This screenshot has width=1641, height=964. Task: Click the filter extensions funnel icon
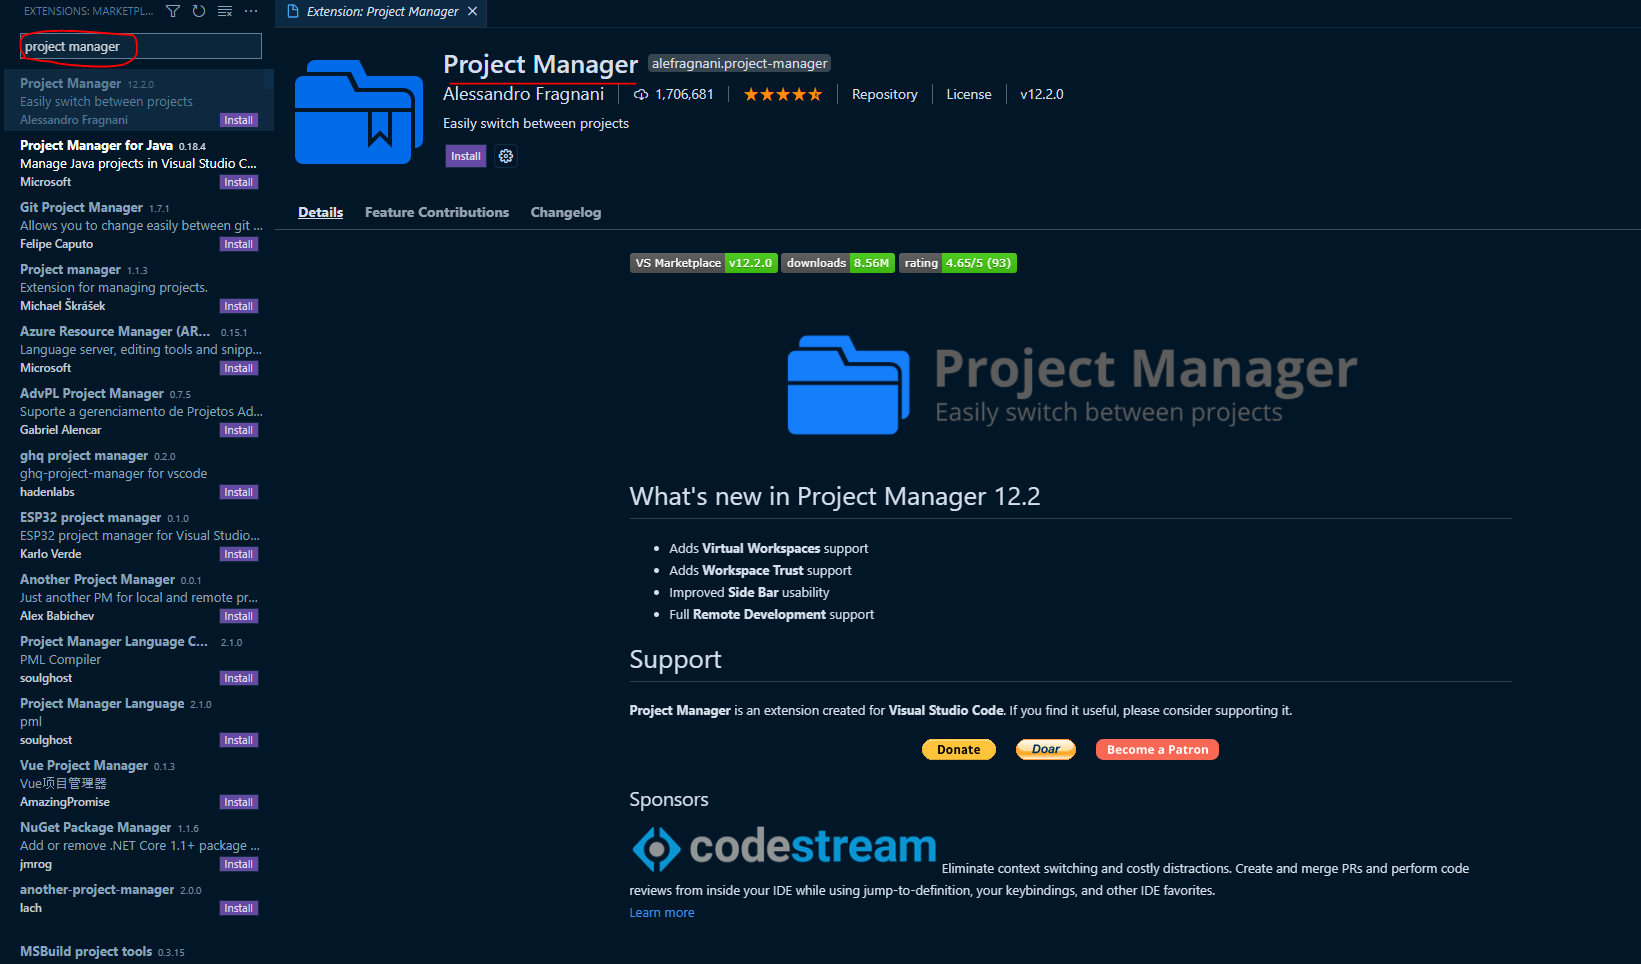[x=173, y=11]
